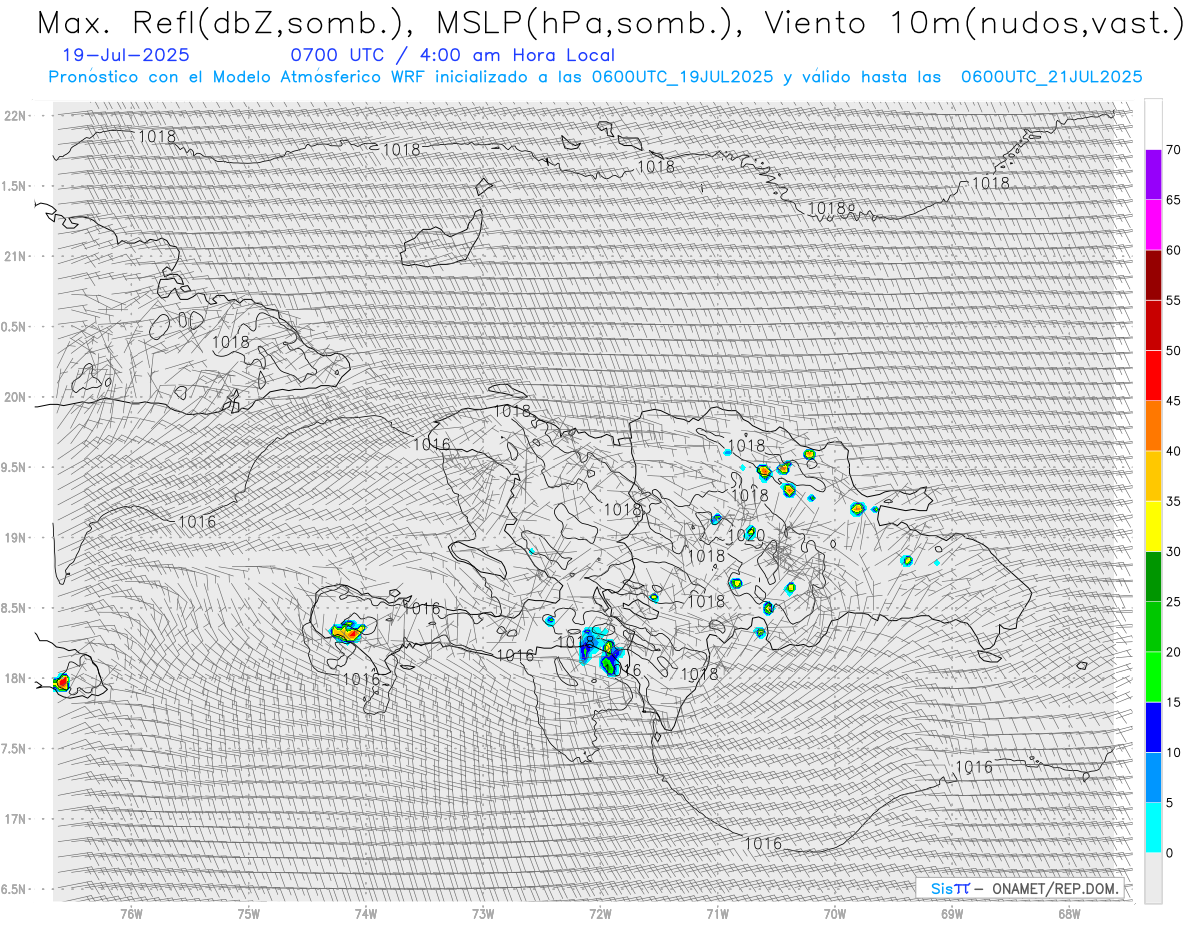1200x927 pixels.
Task: Click the colorbar tick label 30
Action: point(1173,552)
